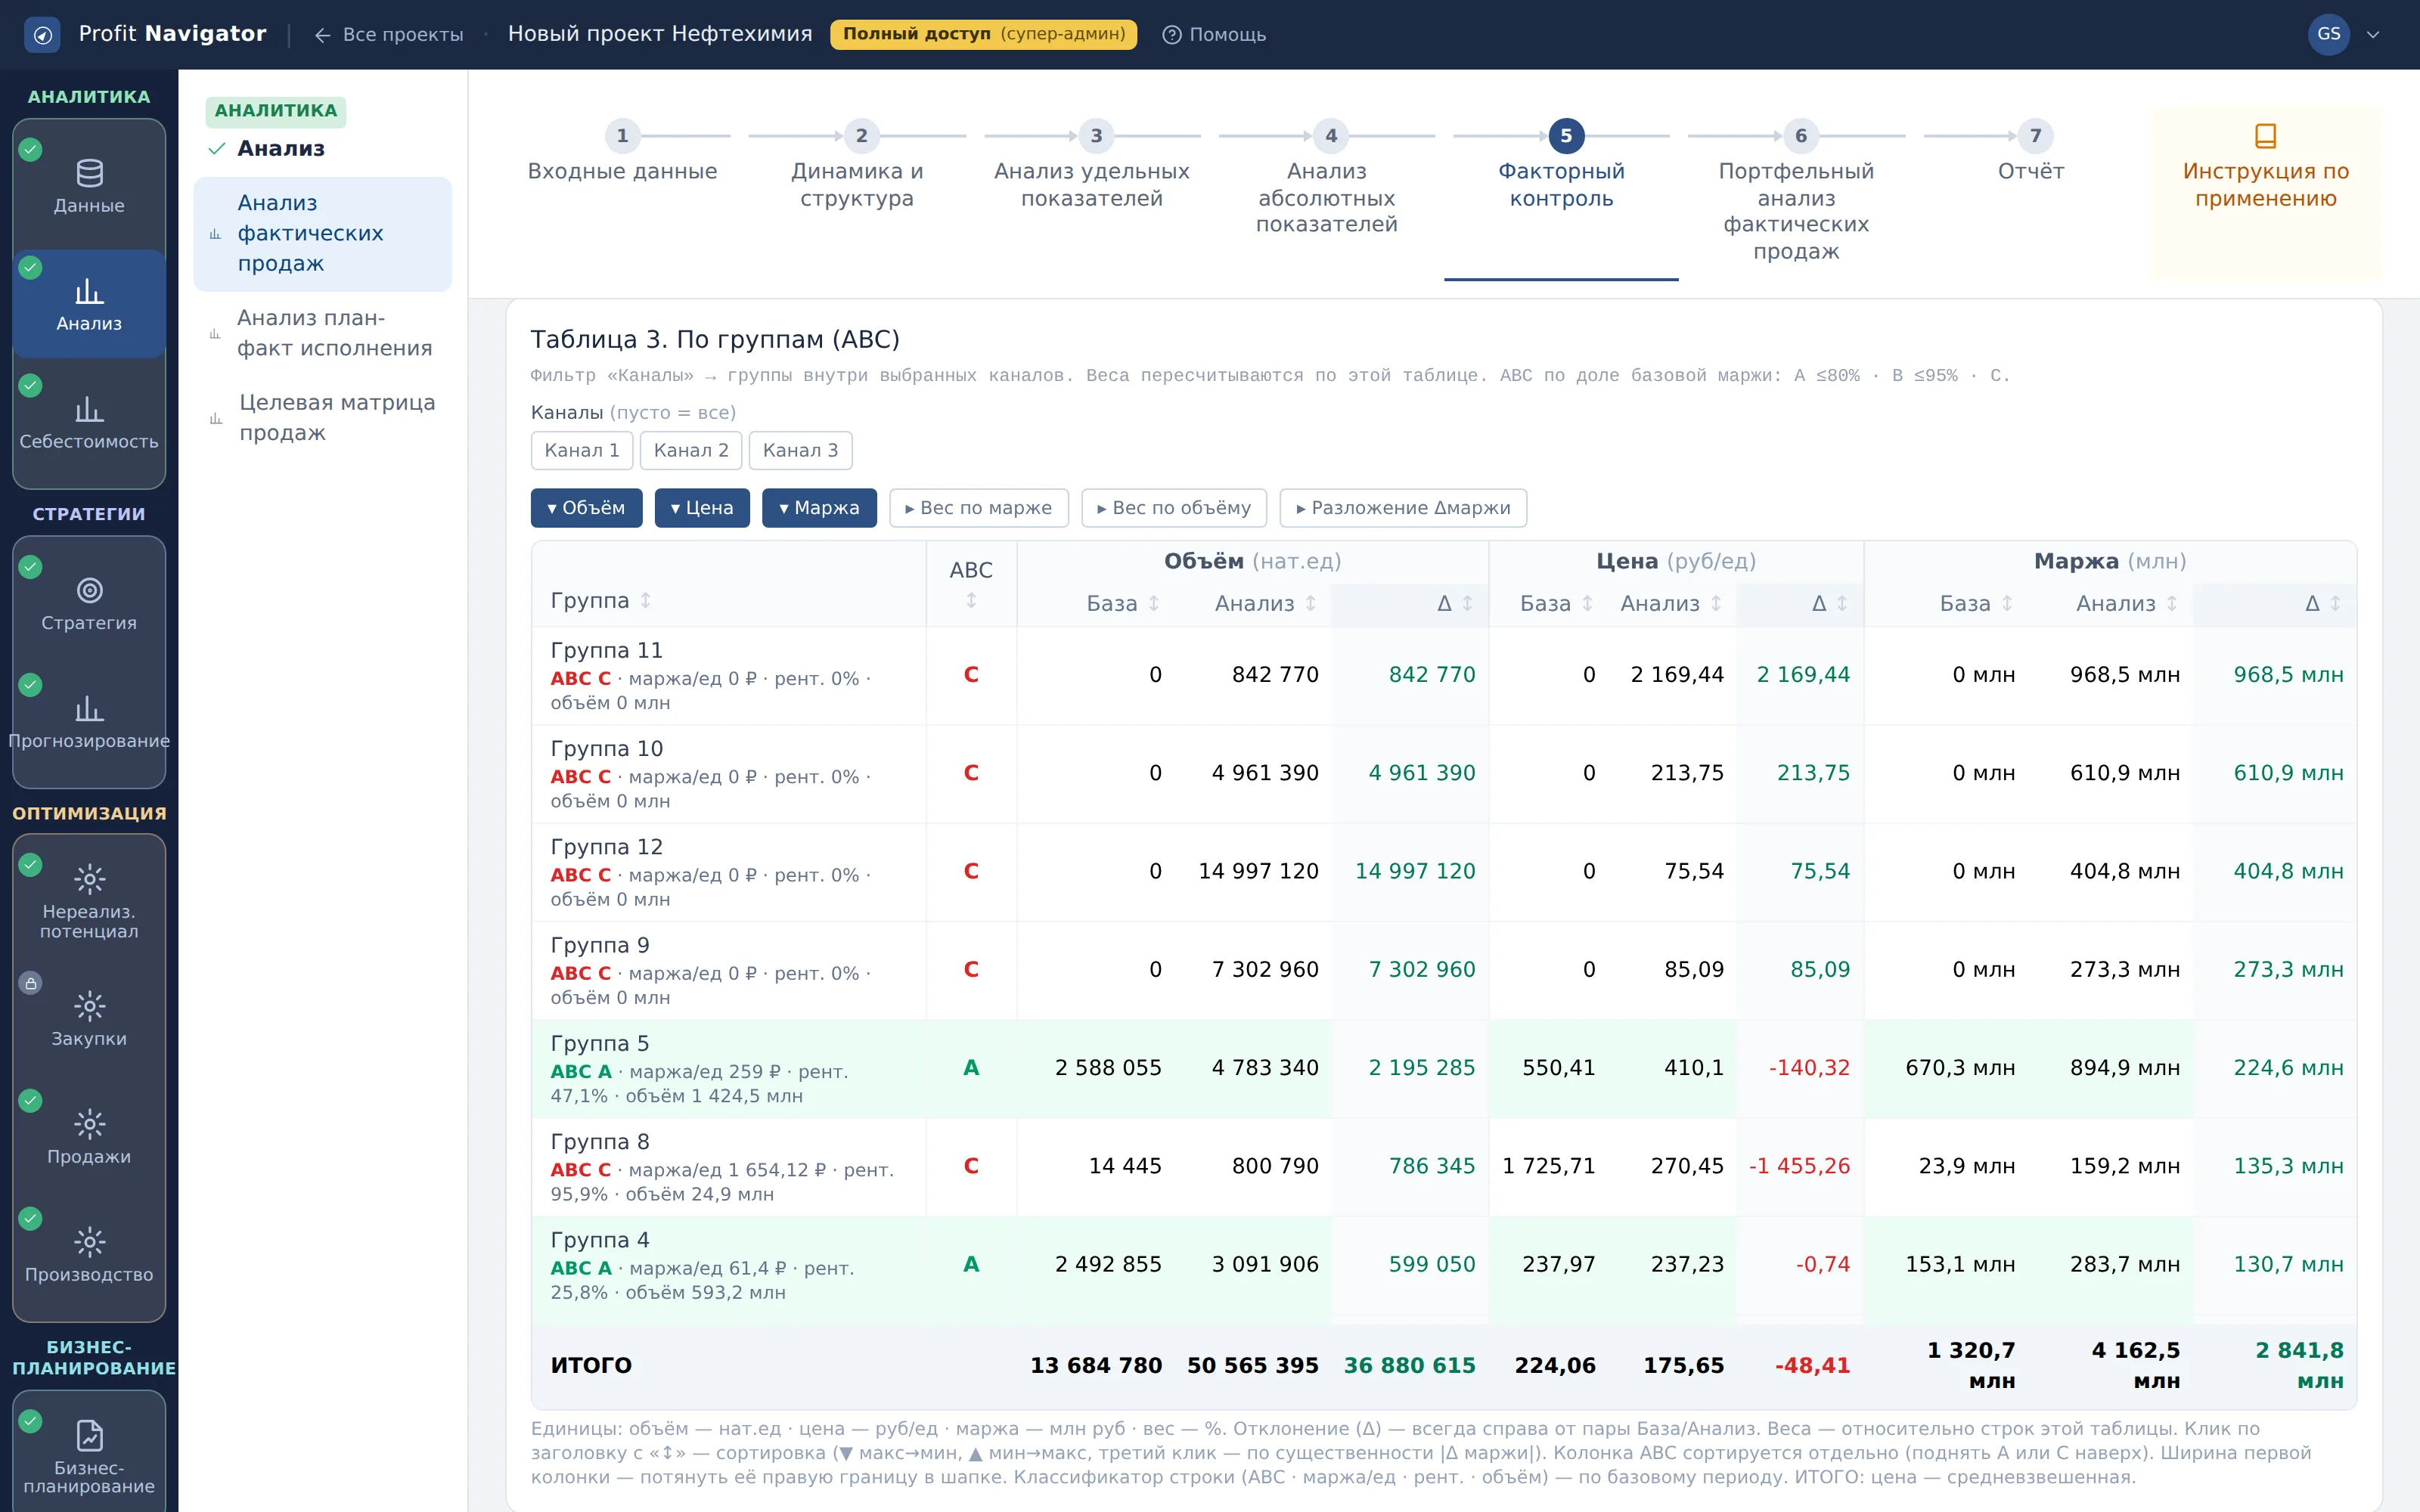The height and width of the screenshot is (1512, 2420).
Task: Go to step 6 Портфельный анализ
Action: 1796,193
